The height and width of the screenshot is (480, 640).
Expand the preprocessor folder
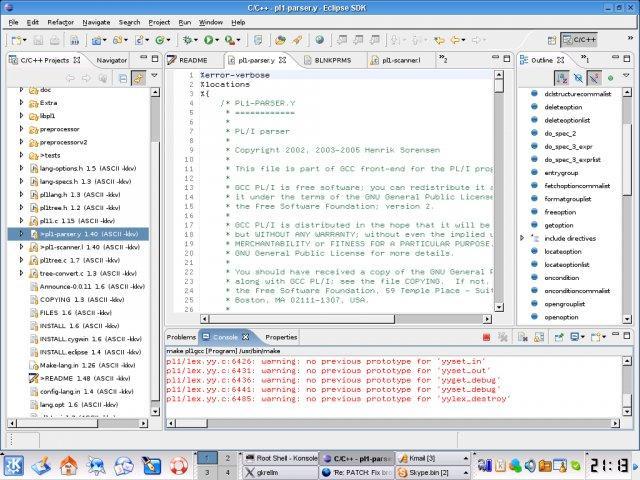[x=22, y=129]
